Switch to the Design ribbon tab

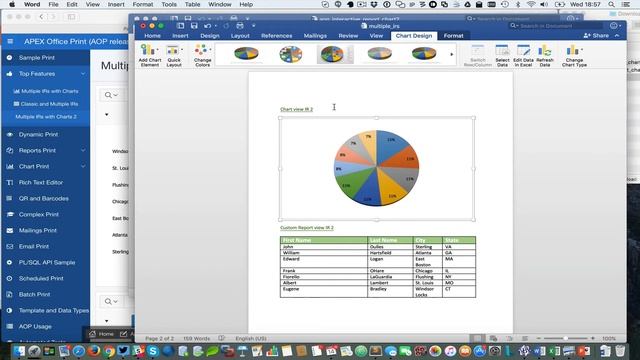[210, 36]
